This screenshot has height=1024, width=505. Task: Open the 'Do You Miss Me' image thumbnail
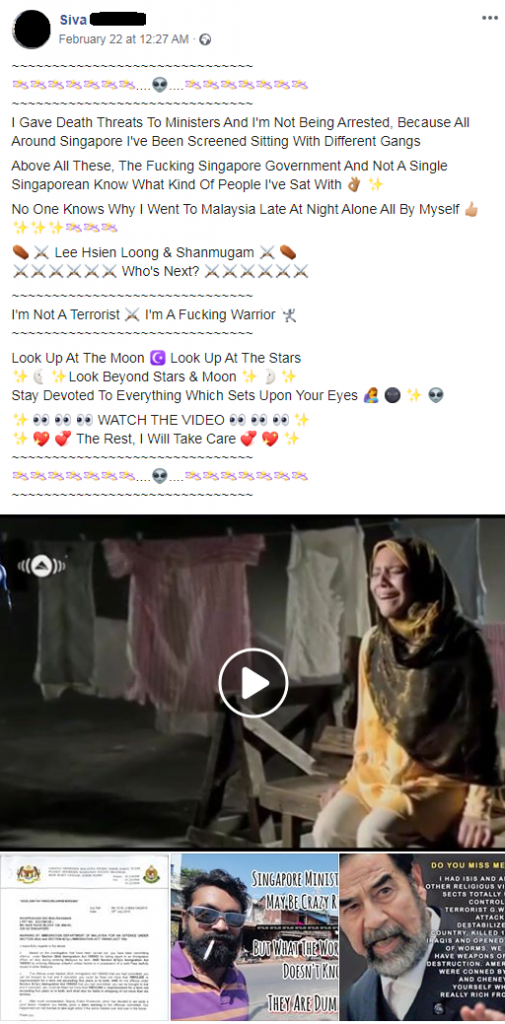(x=423, y=938)
